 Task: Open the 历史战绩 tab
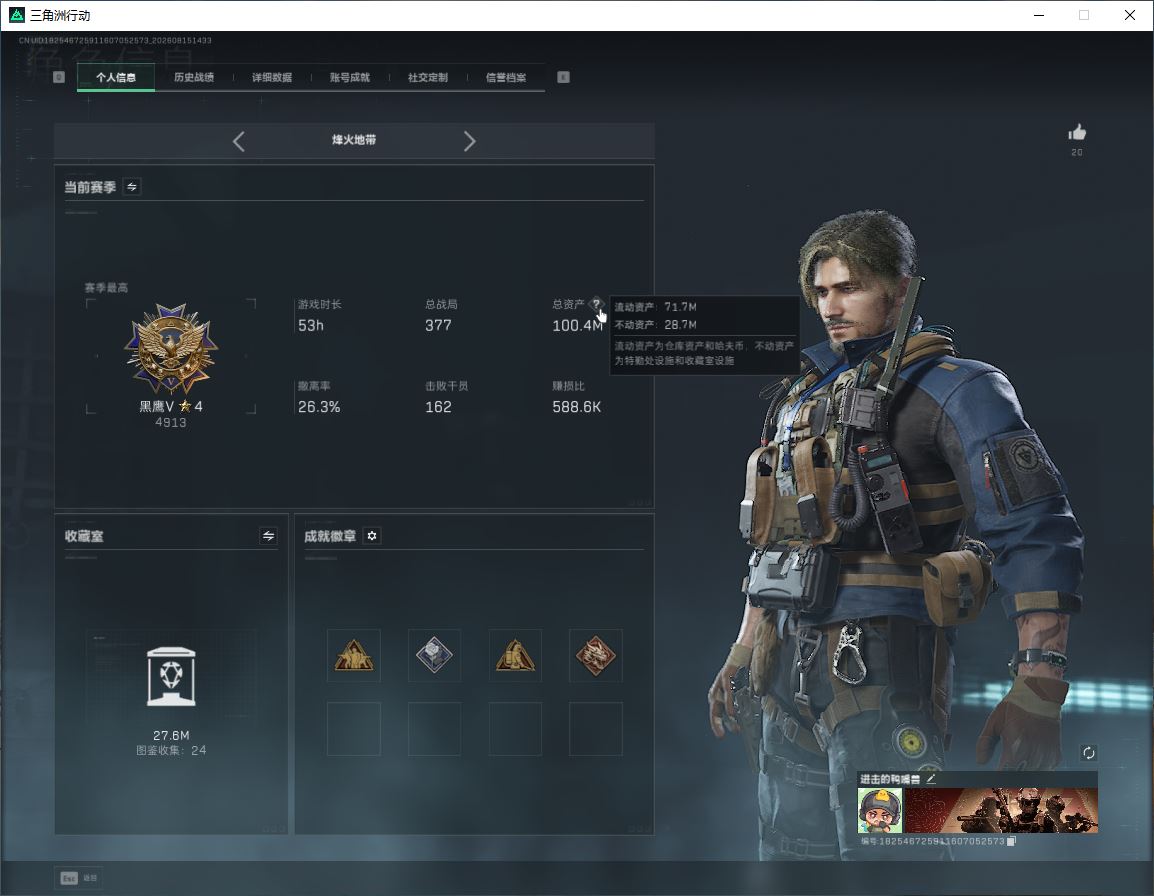point(194,77)
